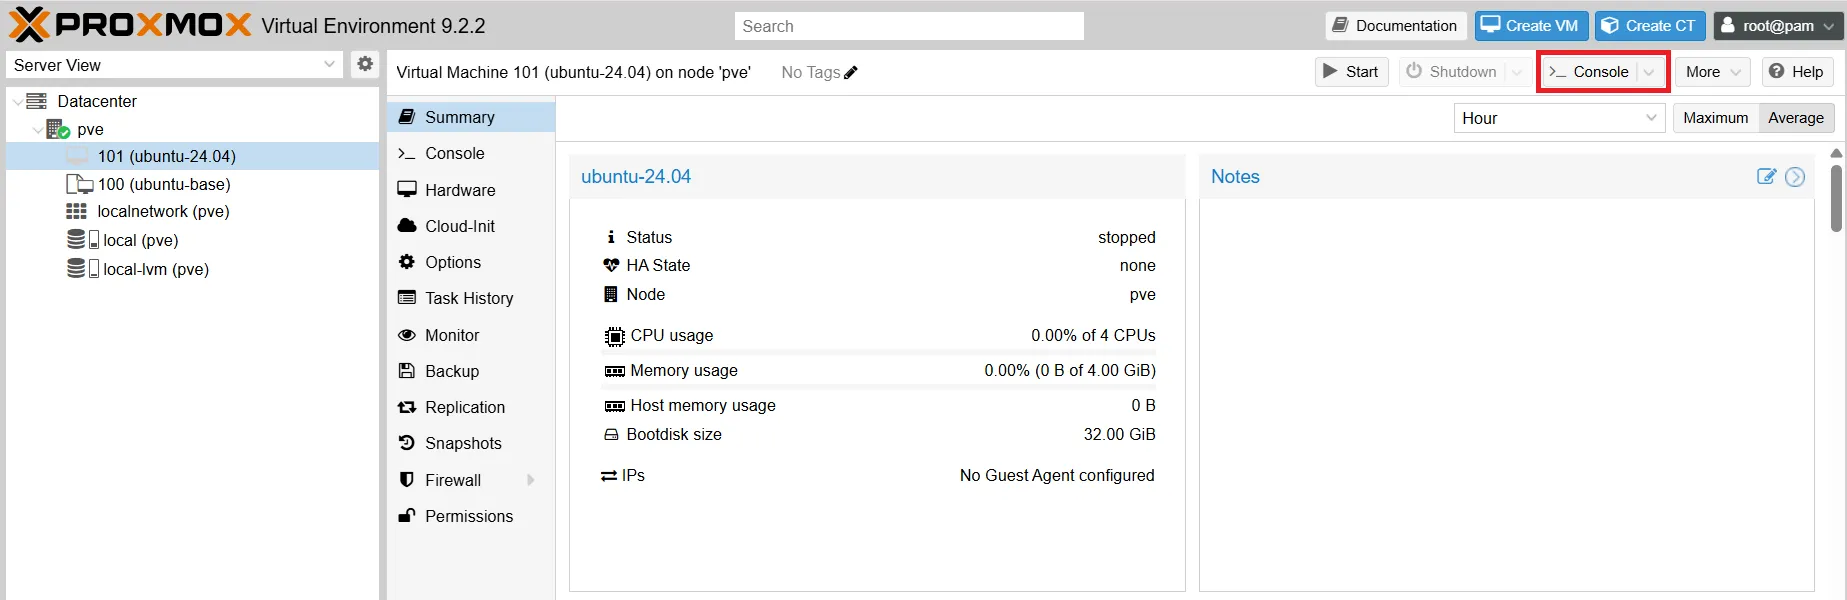
Task: Open the Console side menu item
Action: [x=471, y=153]
